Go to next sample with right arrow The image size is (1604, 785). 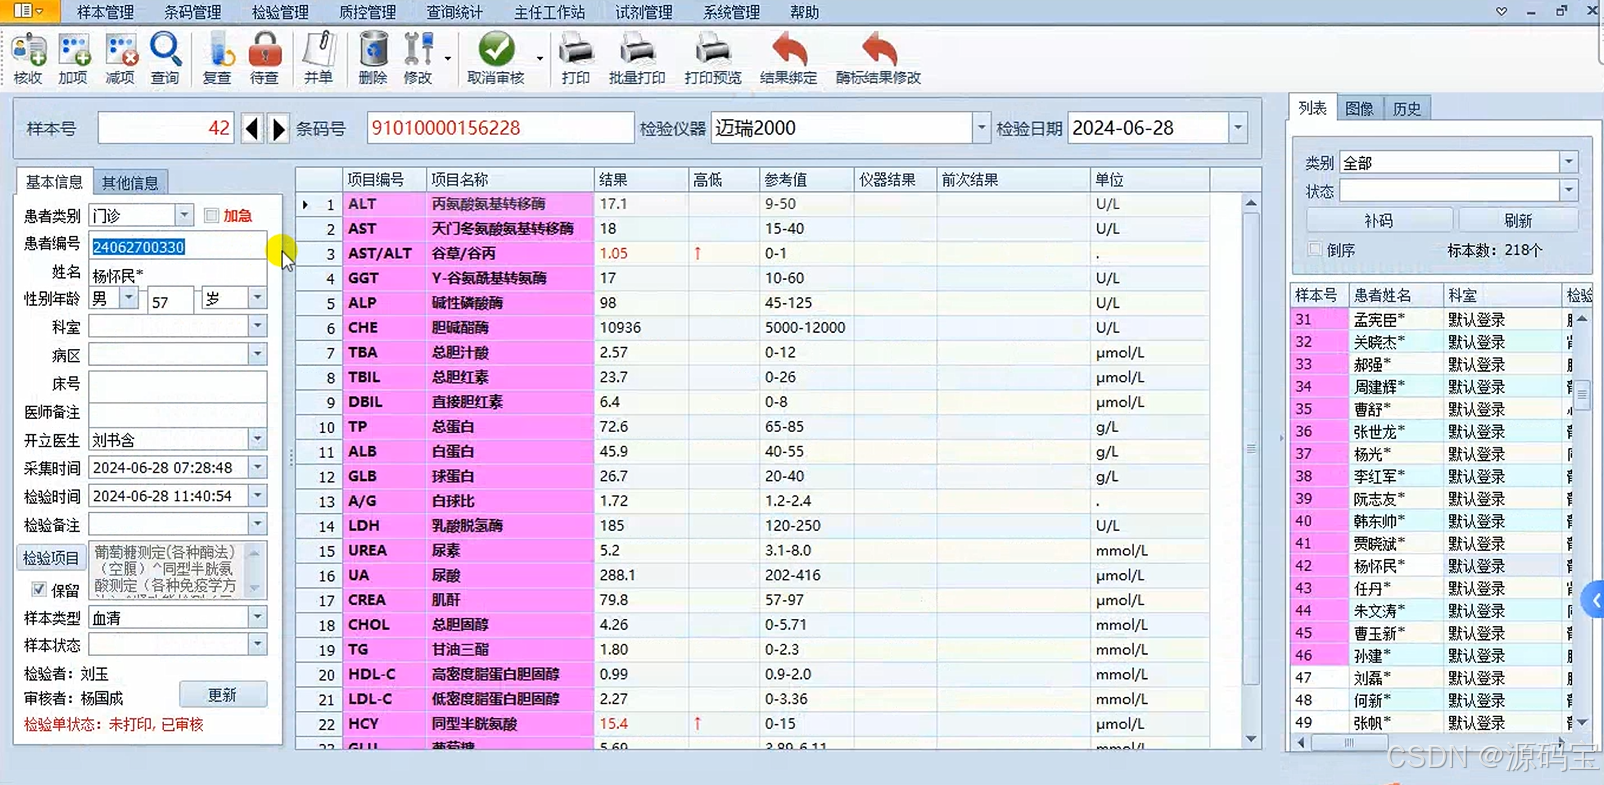[x=279, y=128]
